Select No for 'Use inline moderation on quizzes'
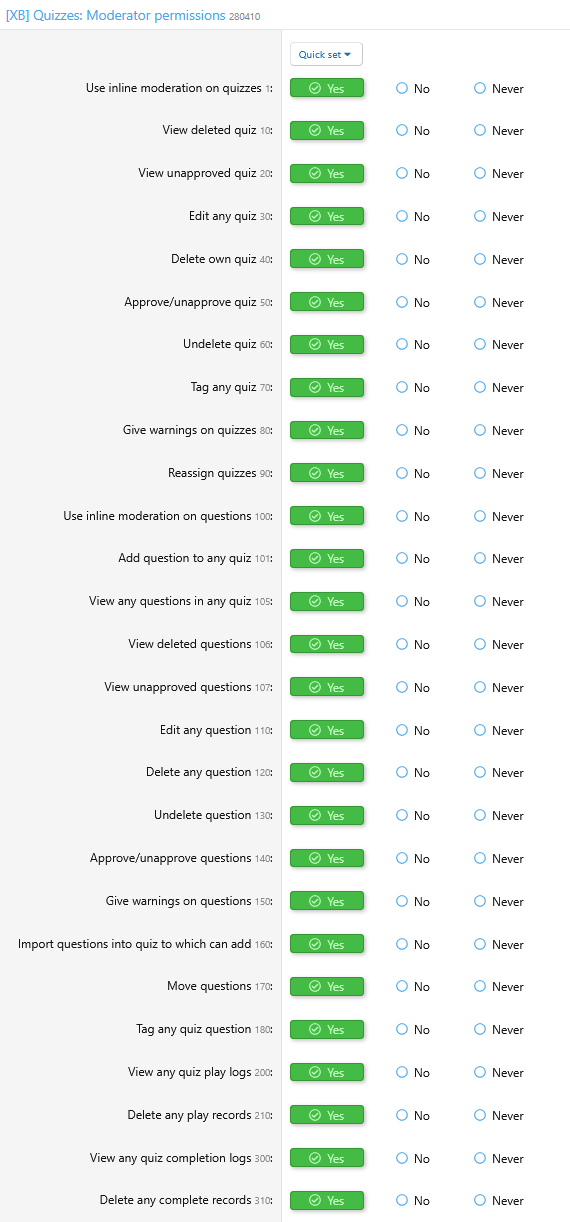Screen dimensions: 570x1222 413,89
